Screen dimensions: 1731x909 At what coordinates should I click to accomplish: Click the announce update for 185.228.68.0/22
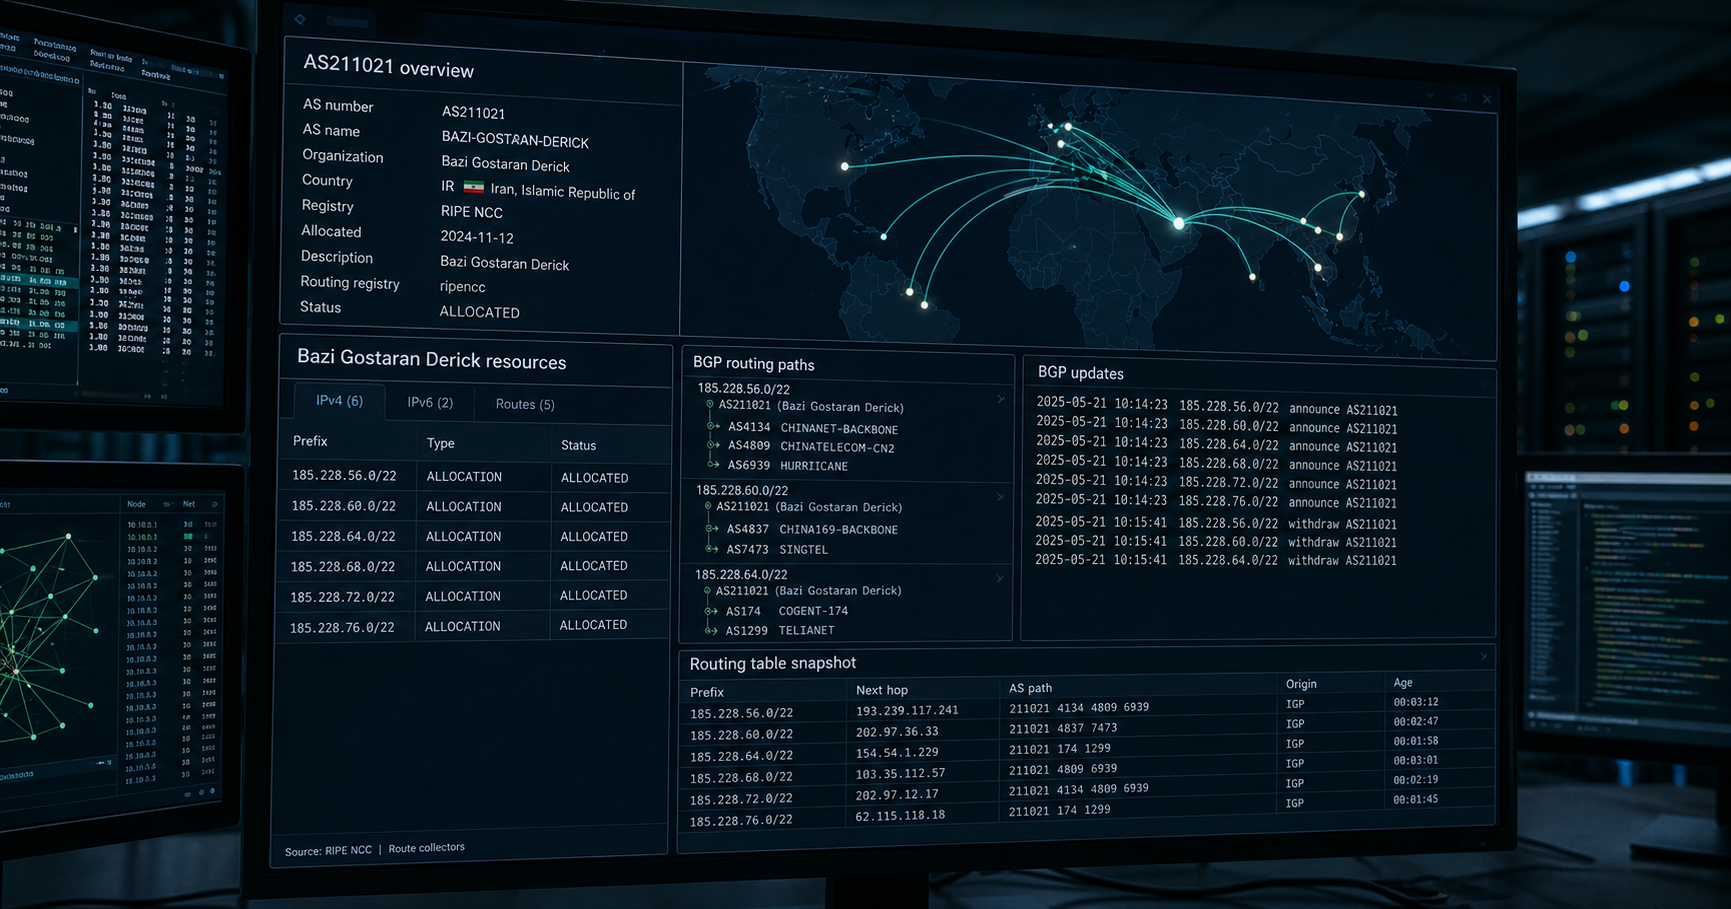pos(1216,464)
